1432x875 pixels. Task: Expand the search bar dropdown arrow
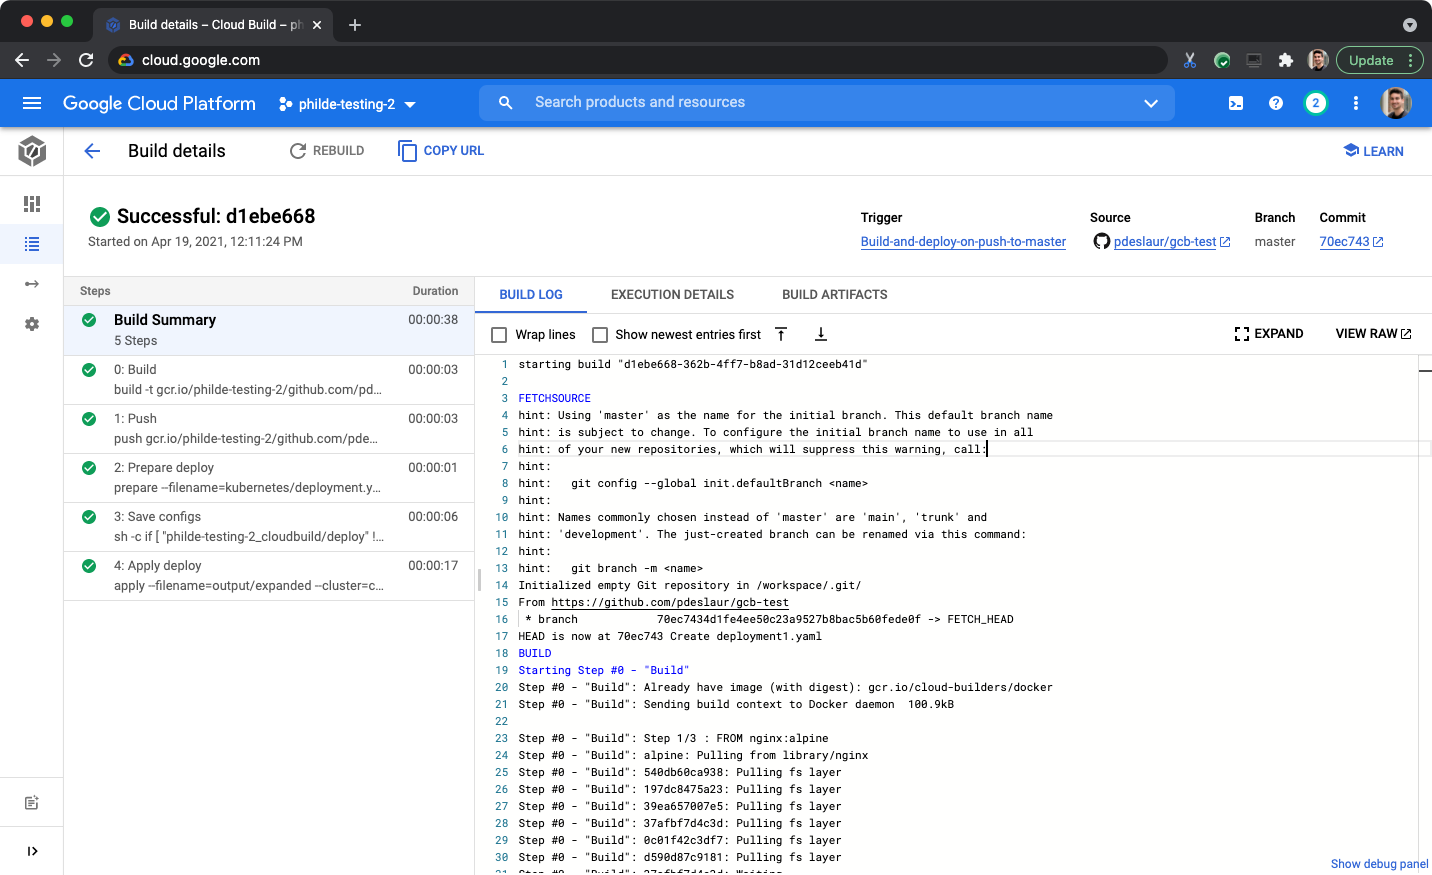pos(1151,103)
